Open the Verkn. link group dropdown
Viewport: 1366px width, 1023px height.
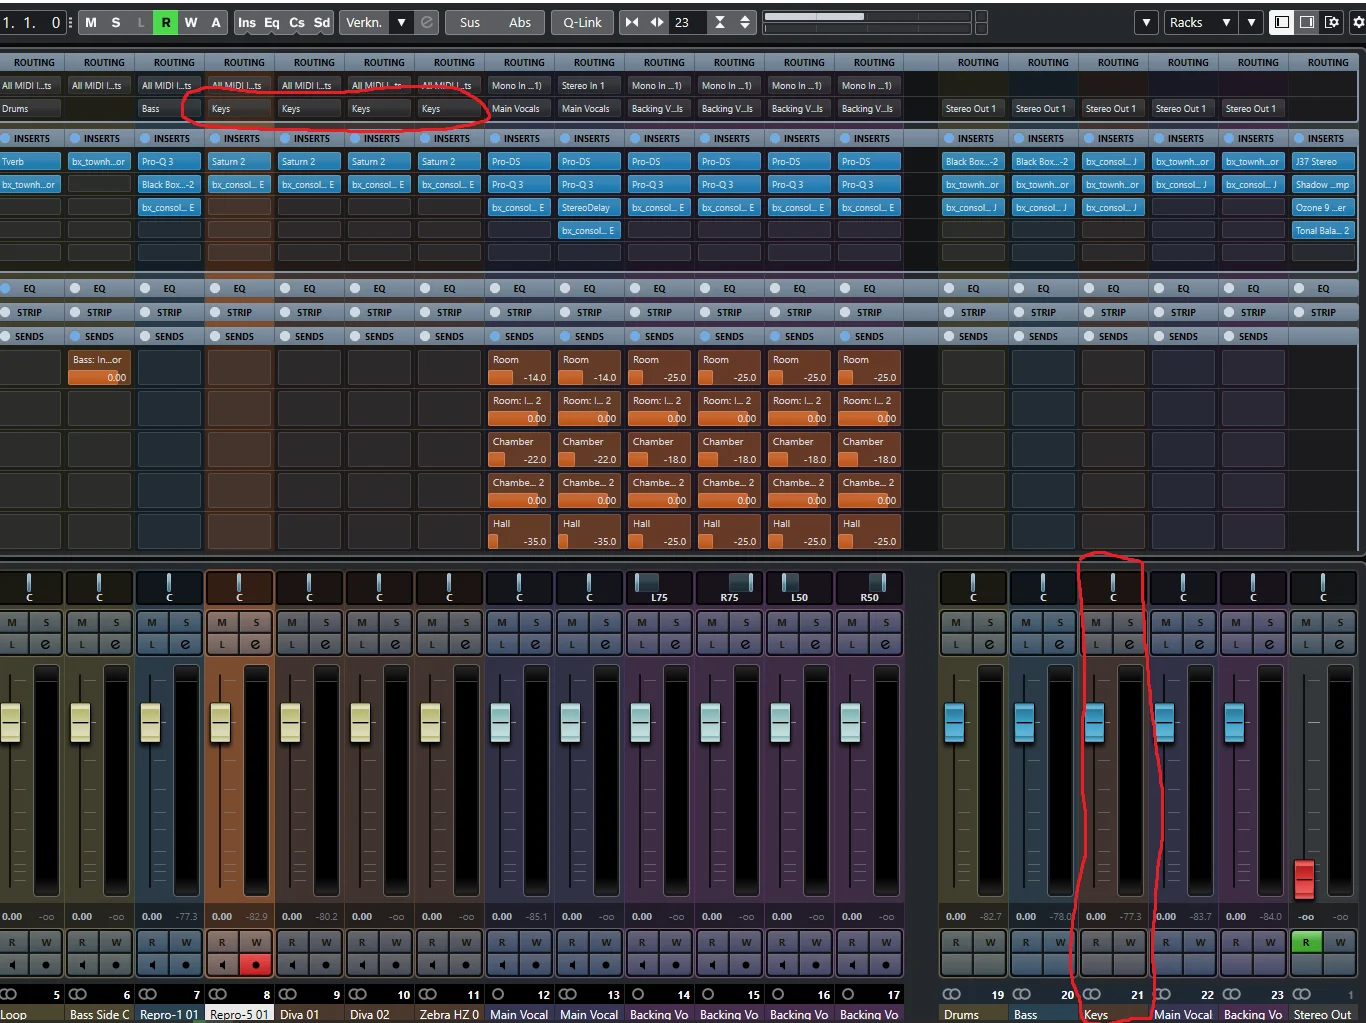pyautogui.click(x=401, y=22)
